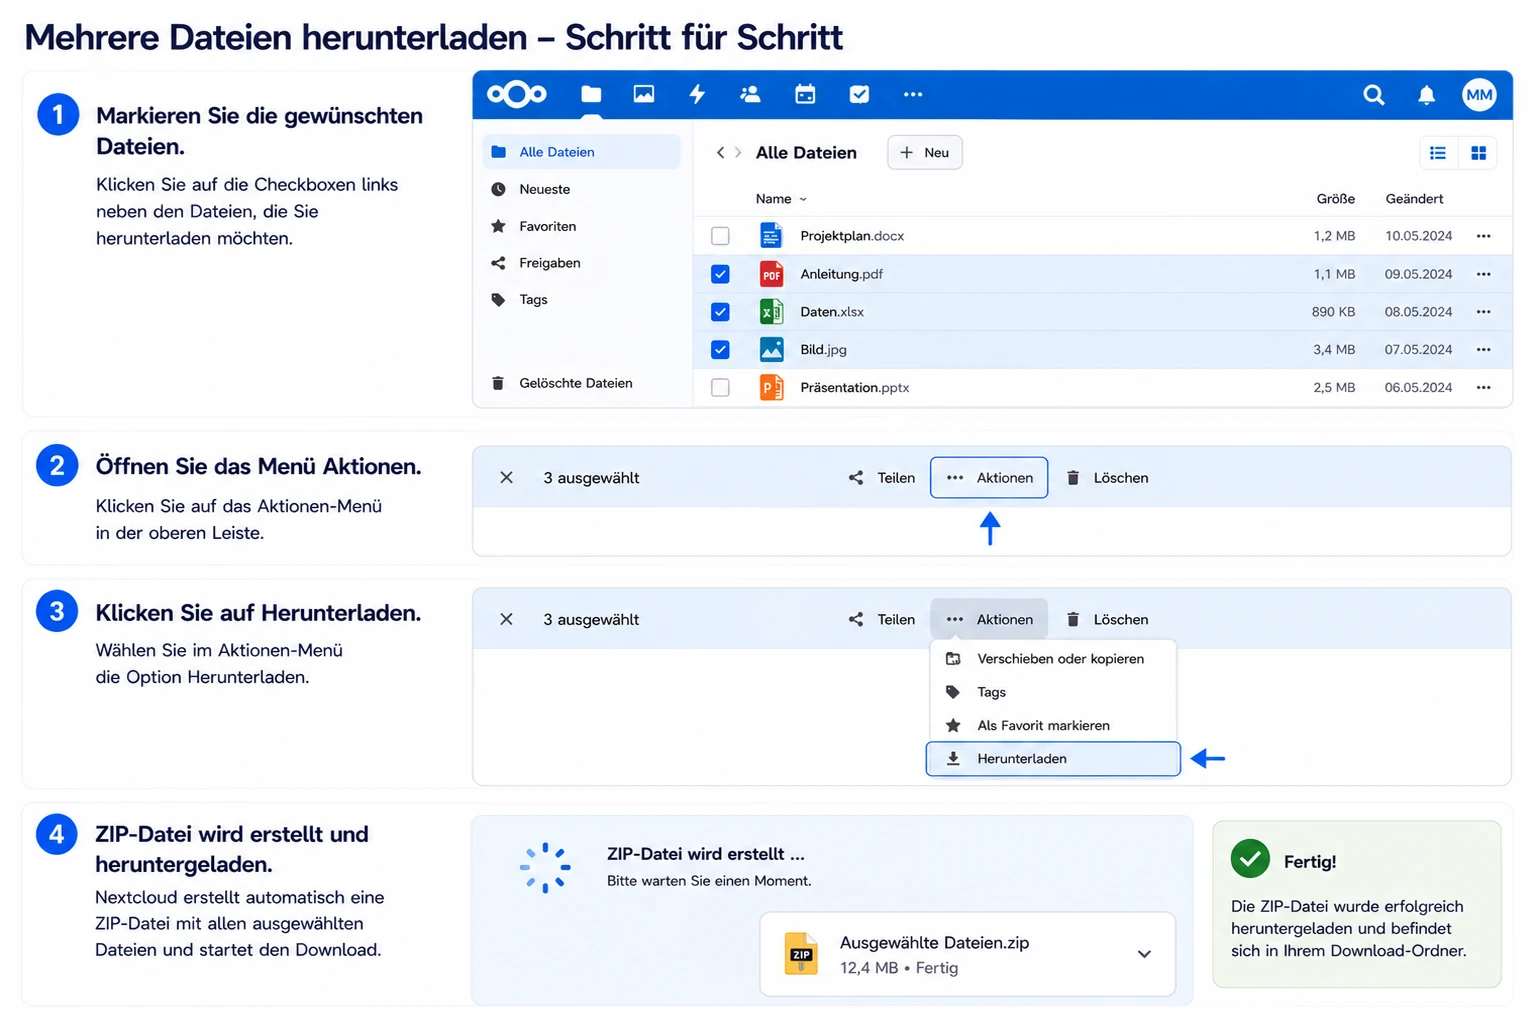
Task: Click file name Präsentation.pptx
Action: click(x=855, y=388)
